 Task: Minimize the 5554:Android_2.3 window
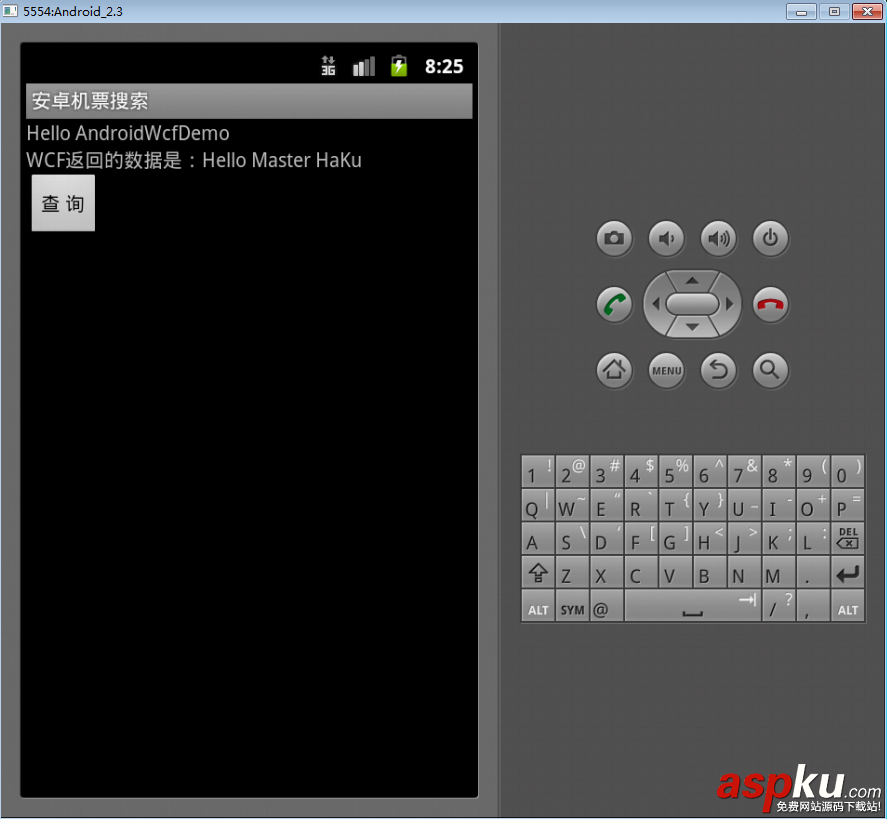(x=801, y=11)
